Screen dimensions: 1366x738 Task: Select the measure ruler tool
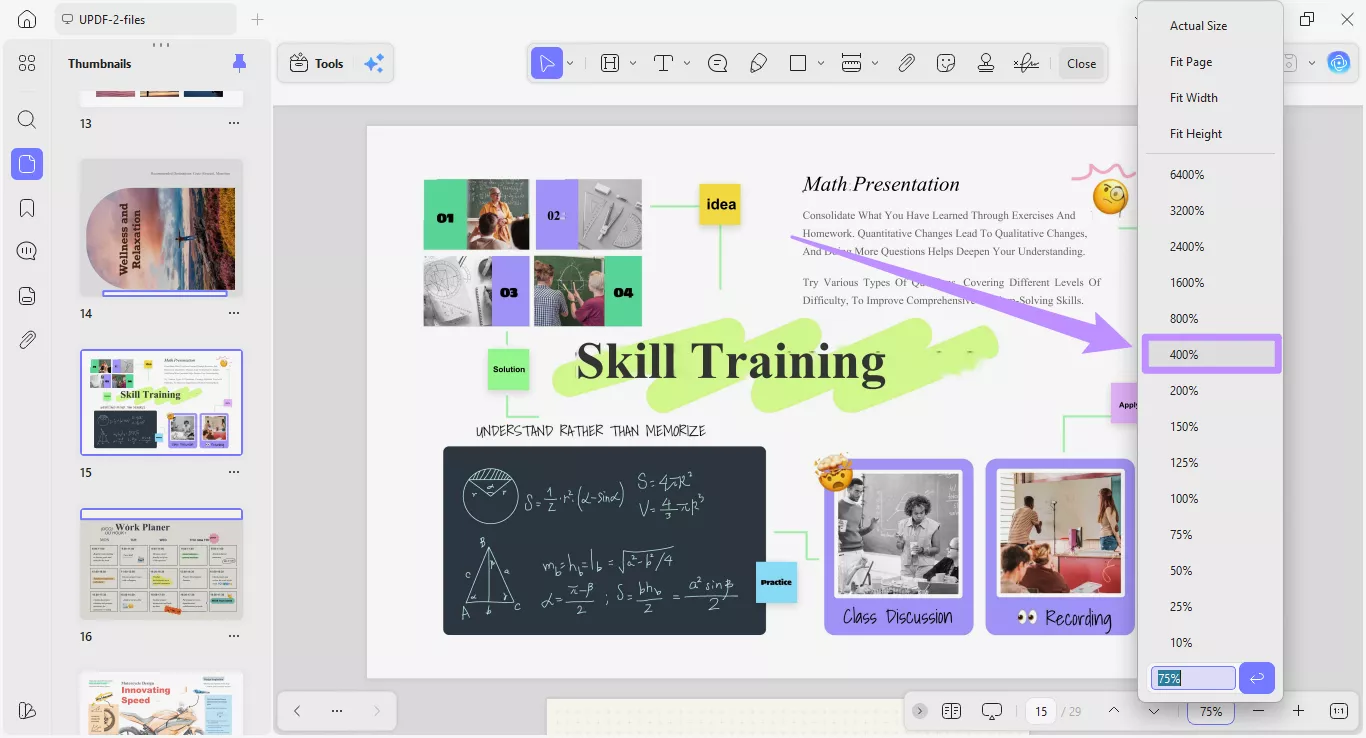852,63
